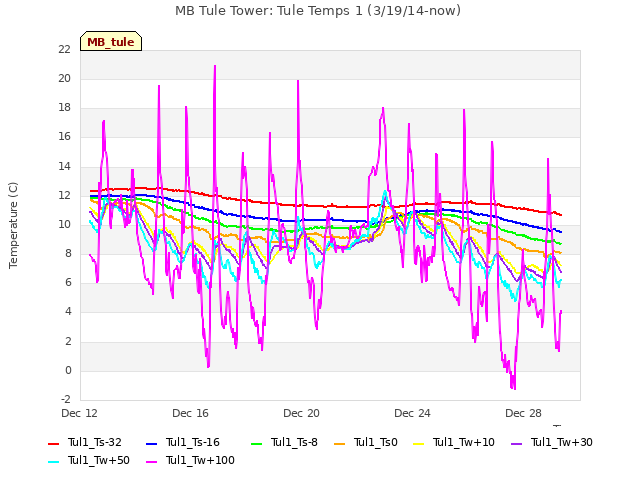Screen dimensions: 640x480
Task: Click the purple Tul1_Tw+30 legend swatch
Action: click(x=517, y=444)
